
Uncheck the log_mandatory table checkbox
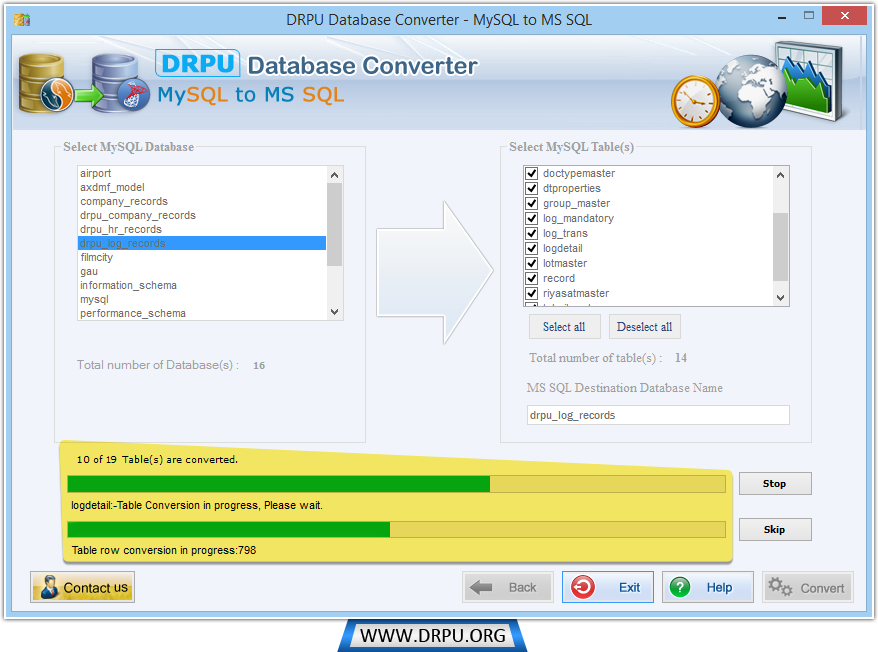coord(531,218)
